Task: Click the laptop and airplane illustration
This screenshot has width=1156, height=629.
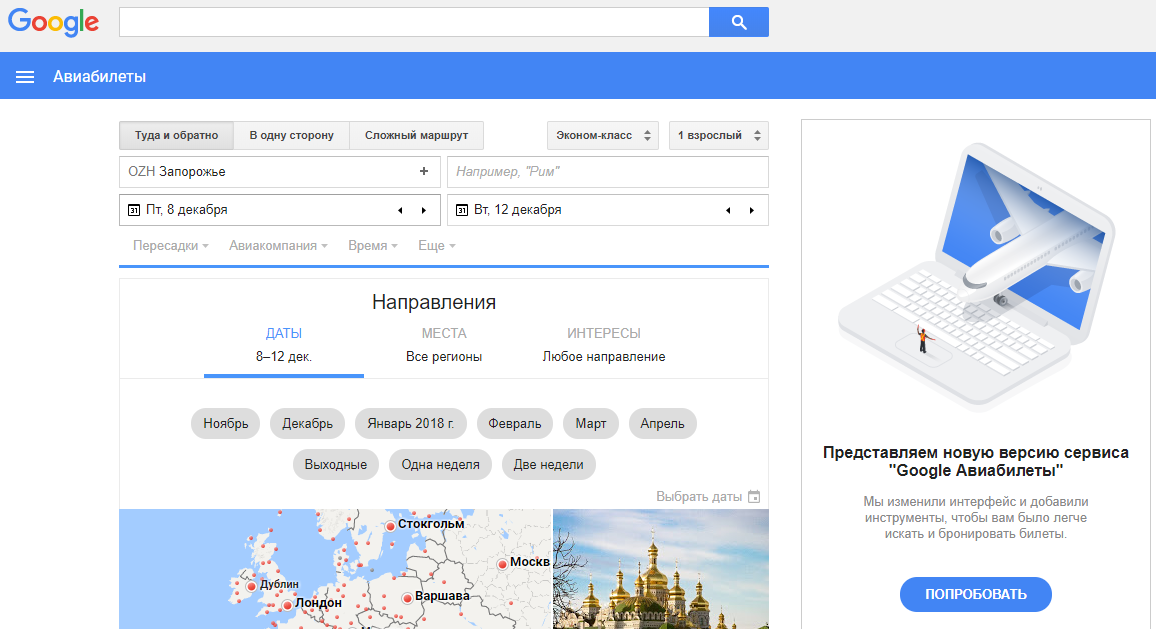Action: [x=975, y=277]
